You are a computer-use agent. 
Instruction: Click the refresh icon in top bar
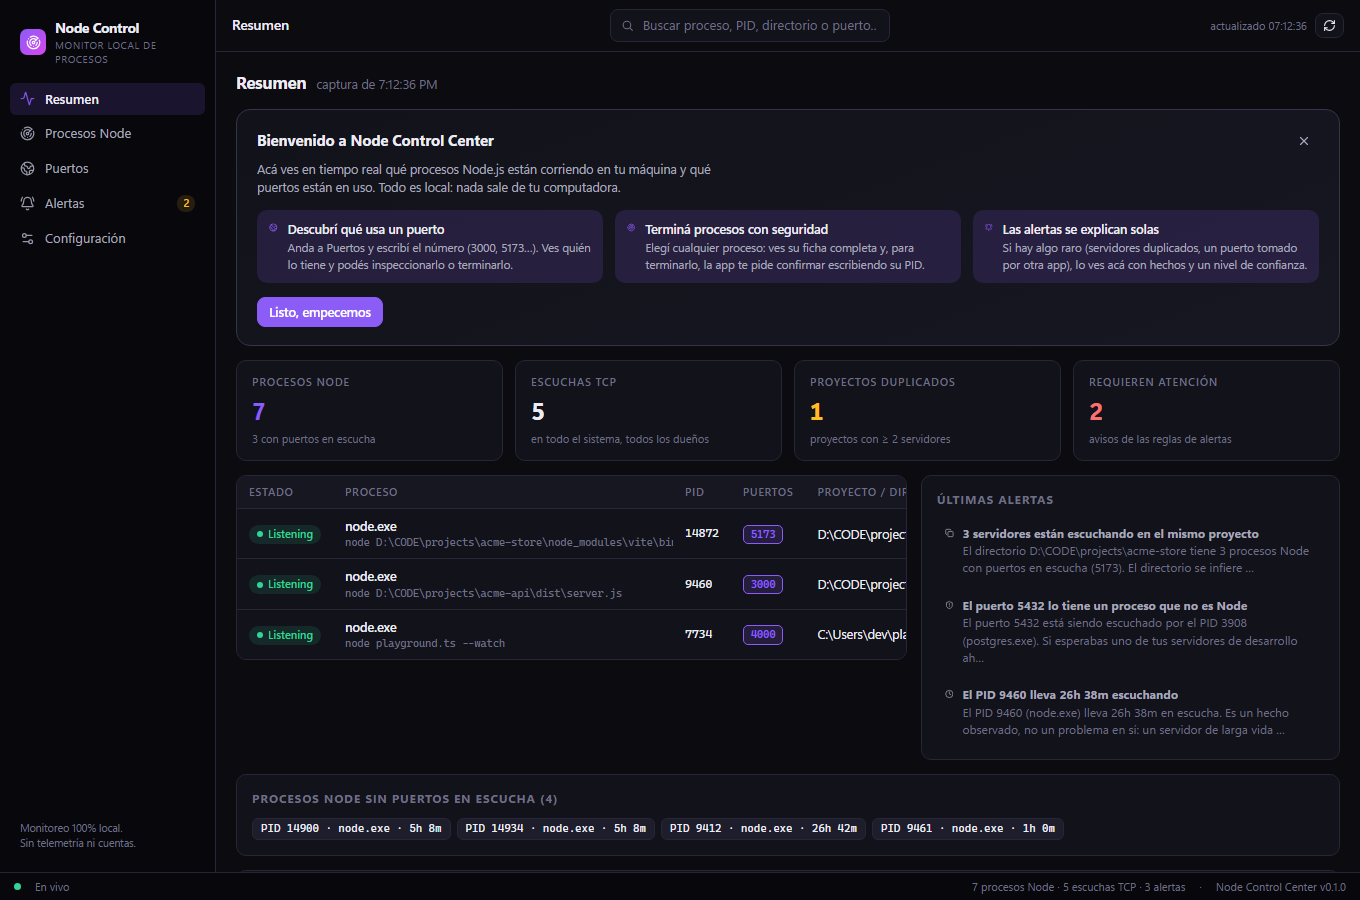click(1329, 26)
